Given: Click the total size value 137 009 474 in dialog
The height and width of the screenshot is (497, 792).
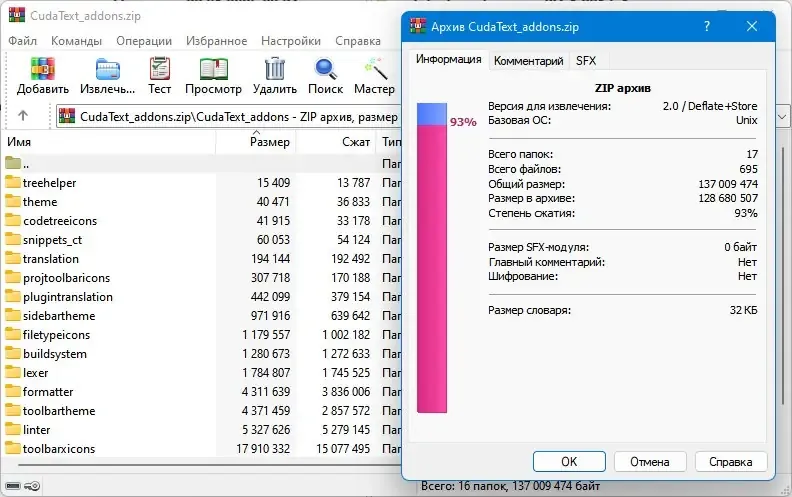Looking at the screenshot, I should coord(728,184).
